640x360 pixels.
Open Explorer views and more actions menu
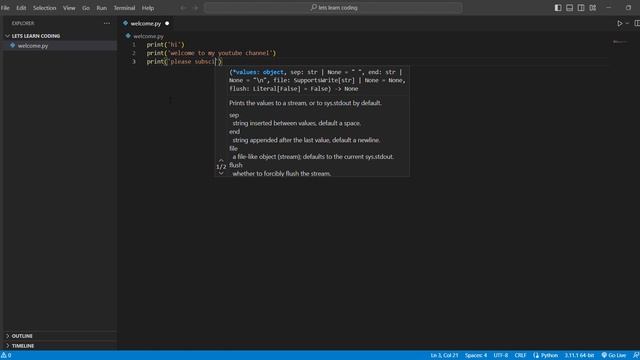[107, 23]
